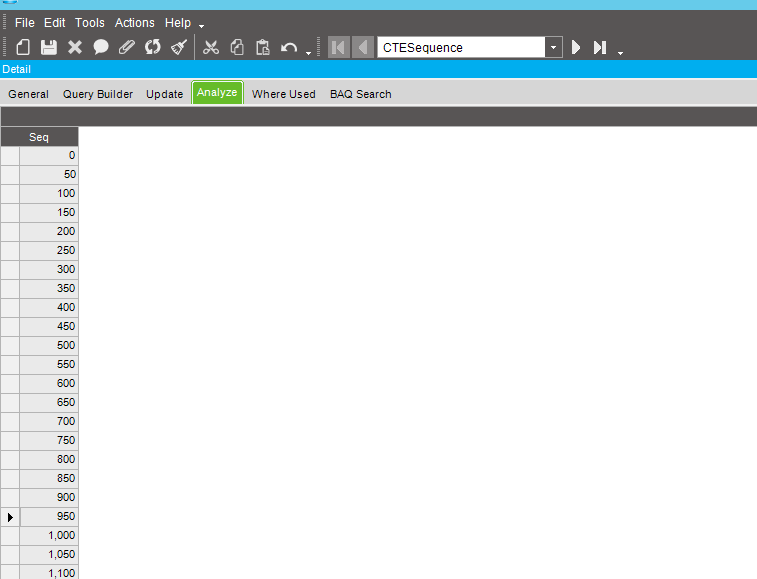Click the Seq cell with value 1,100
Screen dimensions: 757x579
[x=49, y=572]
